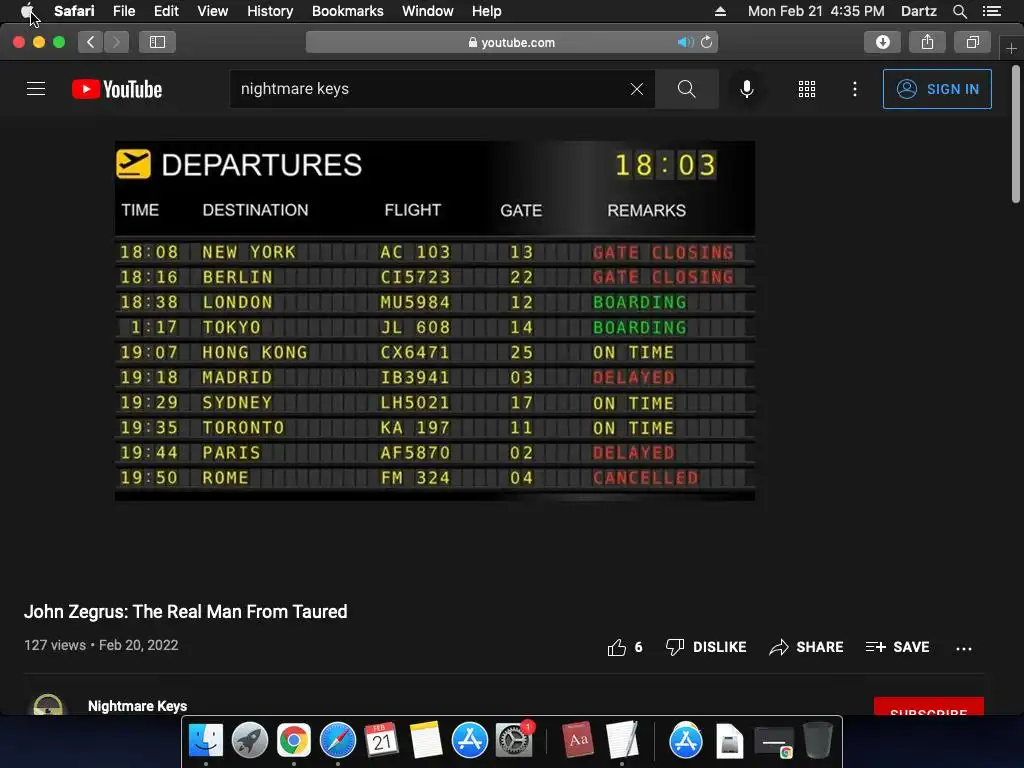Click the date and time in menu bar
This screenshot has height=768, width=1024.
[816, 11]
